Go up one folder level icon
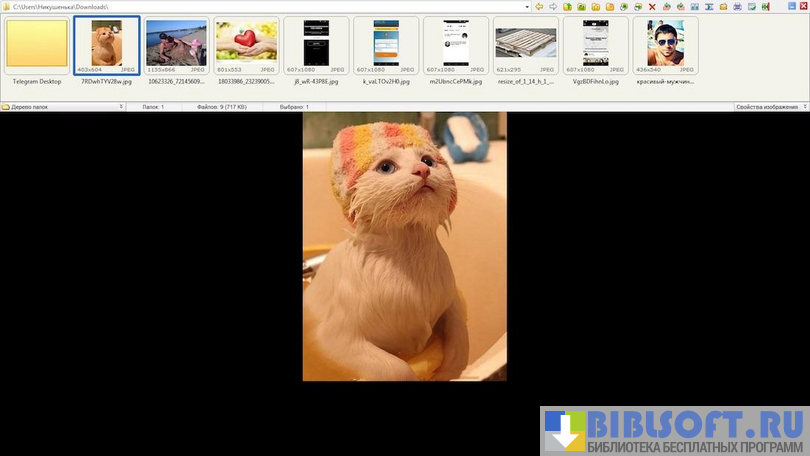Viewport: 810px width, 456px height. point(567,7)
